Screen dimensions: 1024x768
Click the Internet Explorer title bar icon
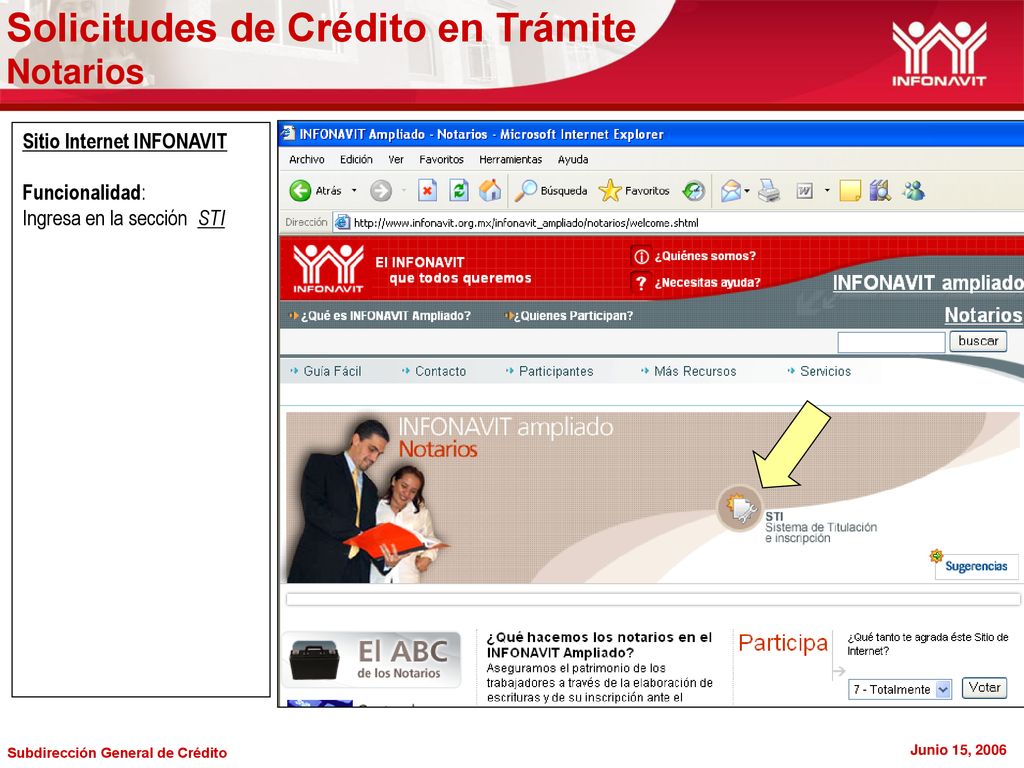coord(288,134)
